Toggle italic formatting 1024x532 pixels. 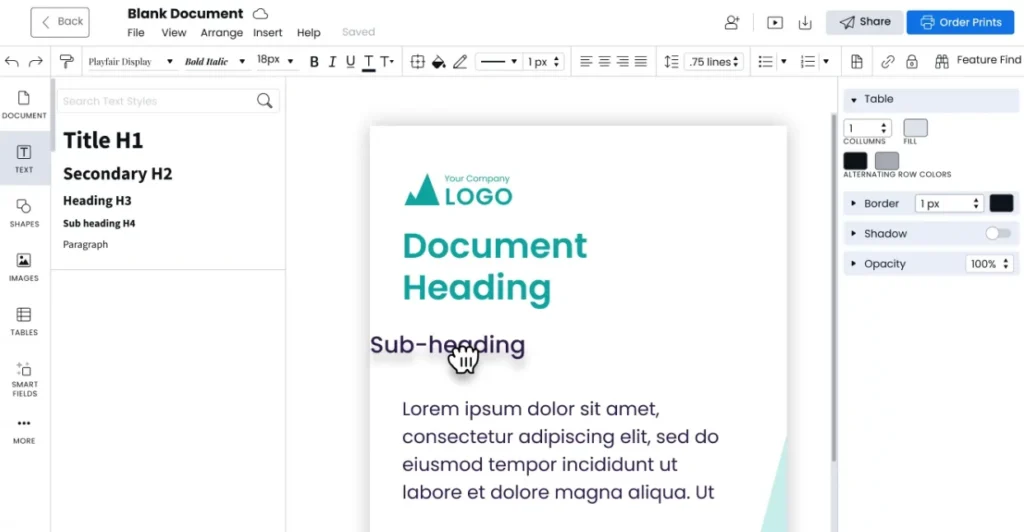(332, 61)
